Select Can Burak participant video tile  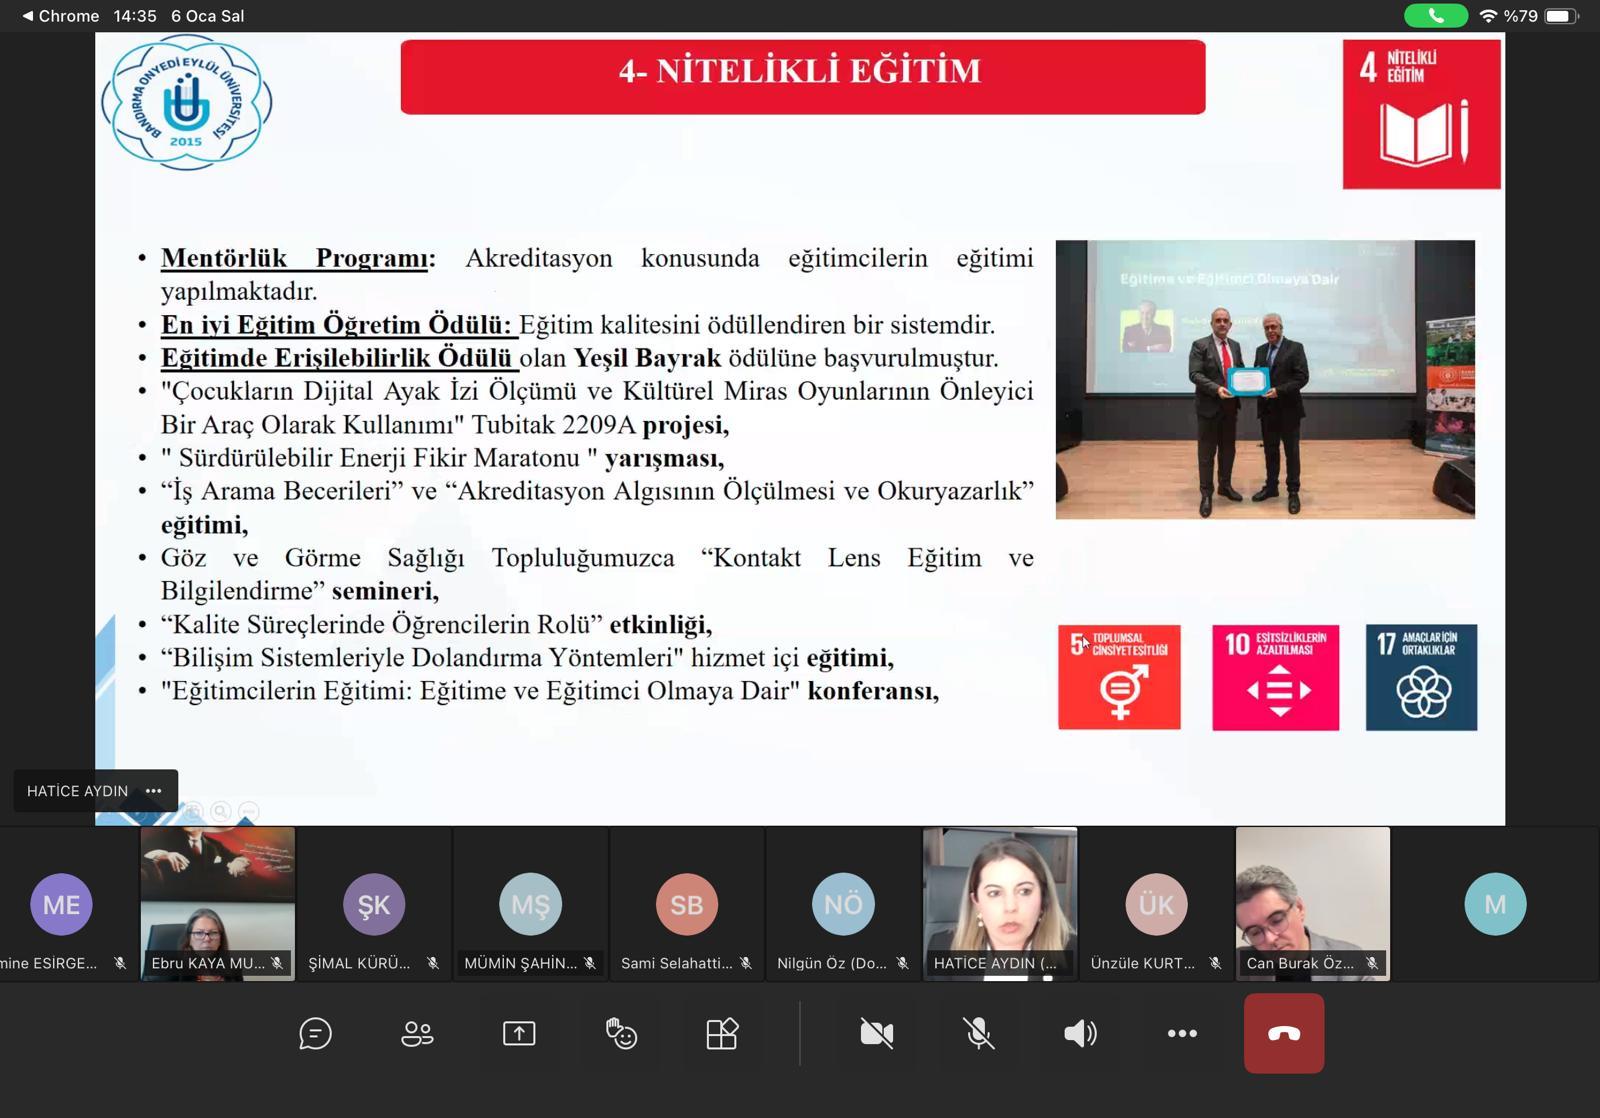tap(1312, 903)
